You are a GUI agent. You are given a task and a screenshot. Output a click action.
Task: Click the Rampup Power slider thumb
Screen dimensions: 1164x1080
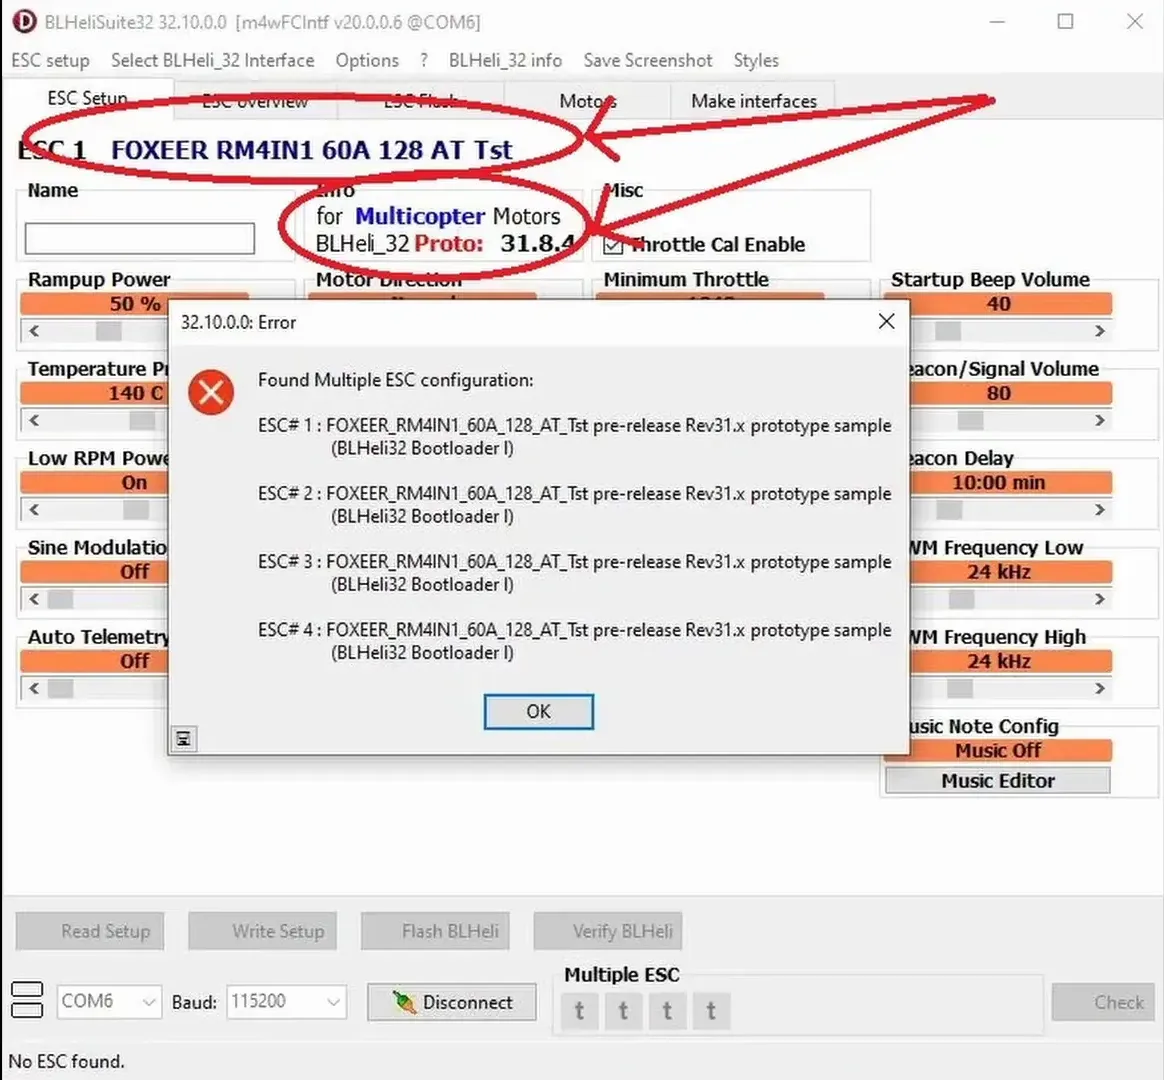tap(108, 331)
